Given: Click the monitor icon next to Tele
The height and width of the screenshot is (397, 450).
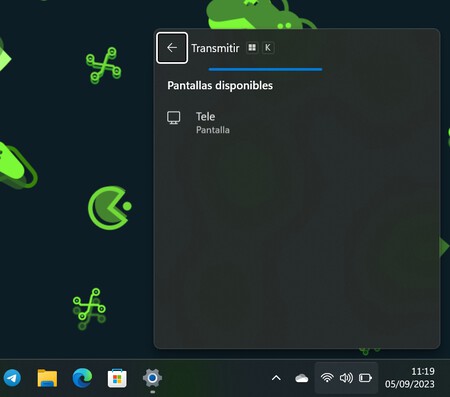Looking at the screenshot, I should (x=174, y=118).
